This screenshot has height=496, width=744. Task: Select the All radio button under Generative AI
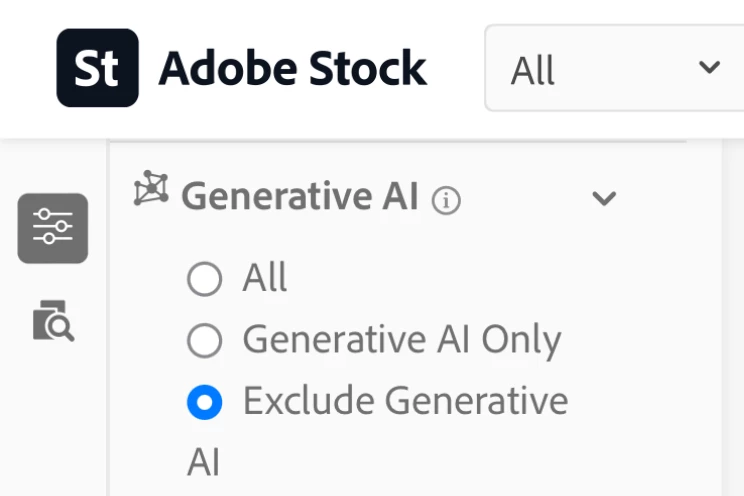pyautogui.click(x=204, y=279)
